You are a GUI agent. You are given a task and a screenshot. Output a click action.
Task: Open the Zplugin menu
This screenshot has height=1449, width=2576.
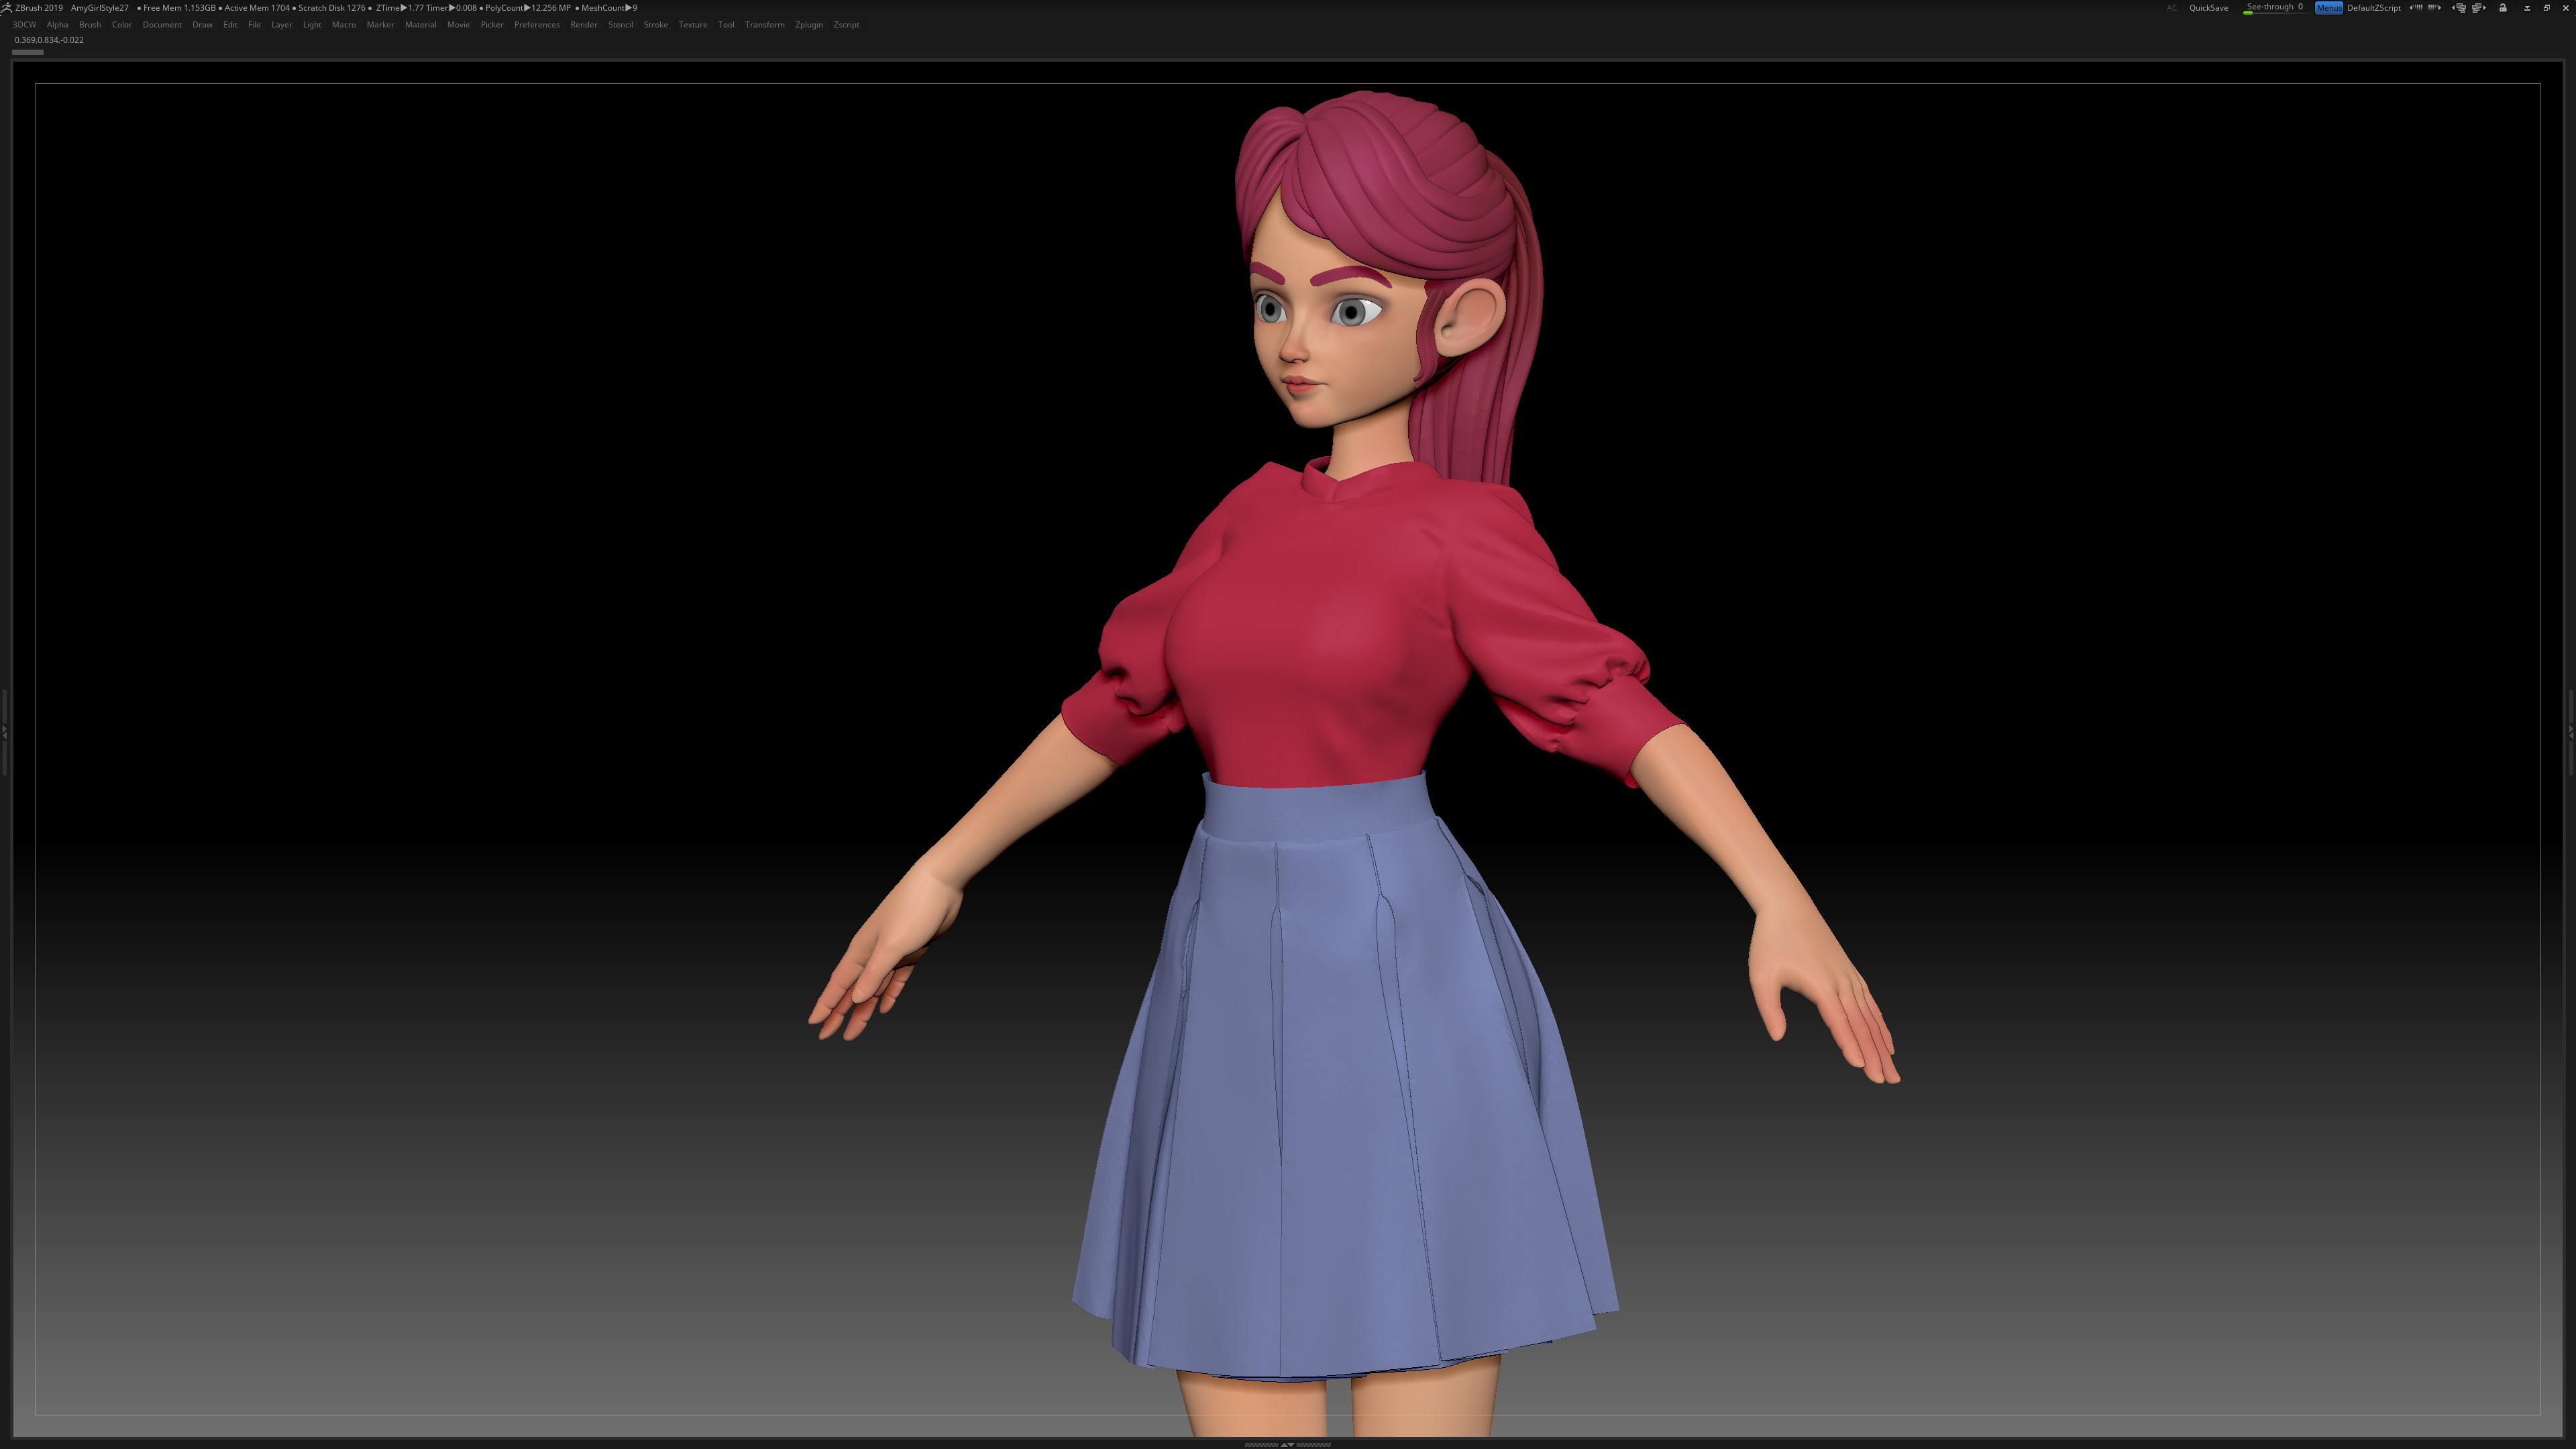tap(809, 25)
